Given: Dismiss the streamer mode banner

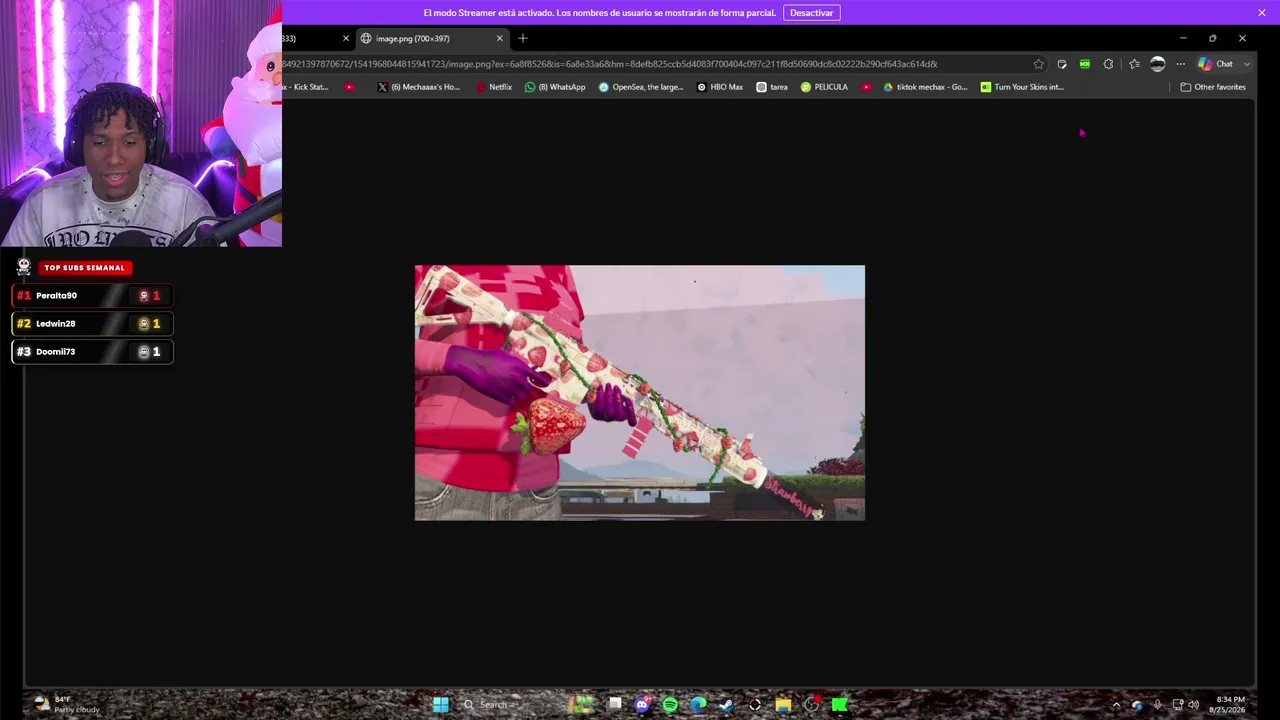Looking at the screenshot, I should (1262, 13).
